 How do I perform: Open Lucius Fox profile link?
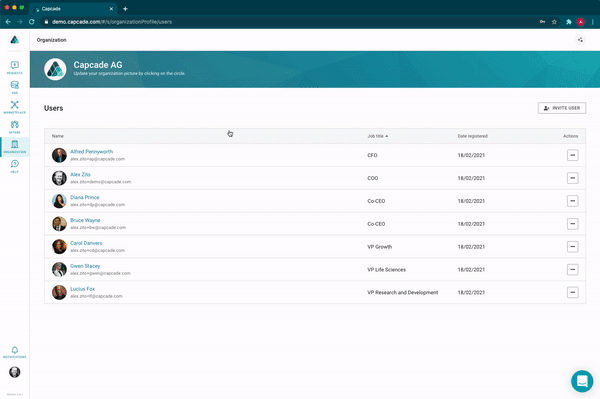[82, 289]
